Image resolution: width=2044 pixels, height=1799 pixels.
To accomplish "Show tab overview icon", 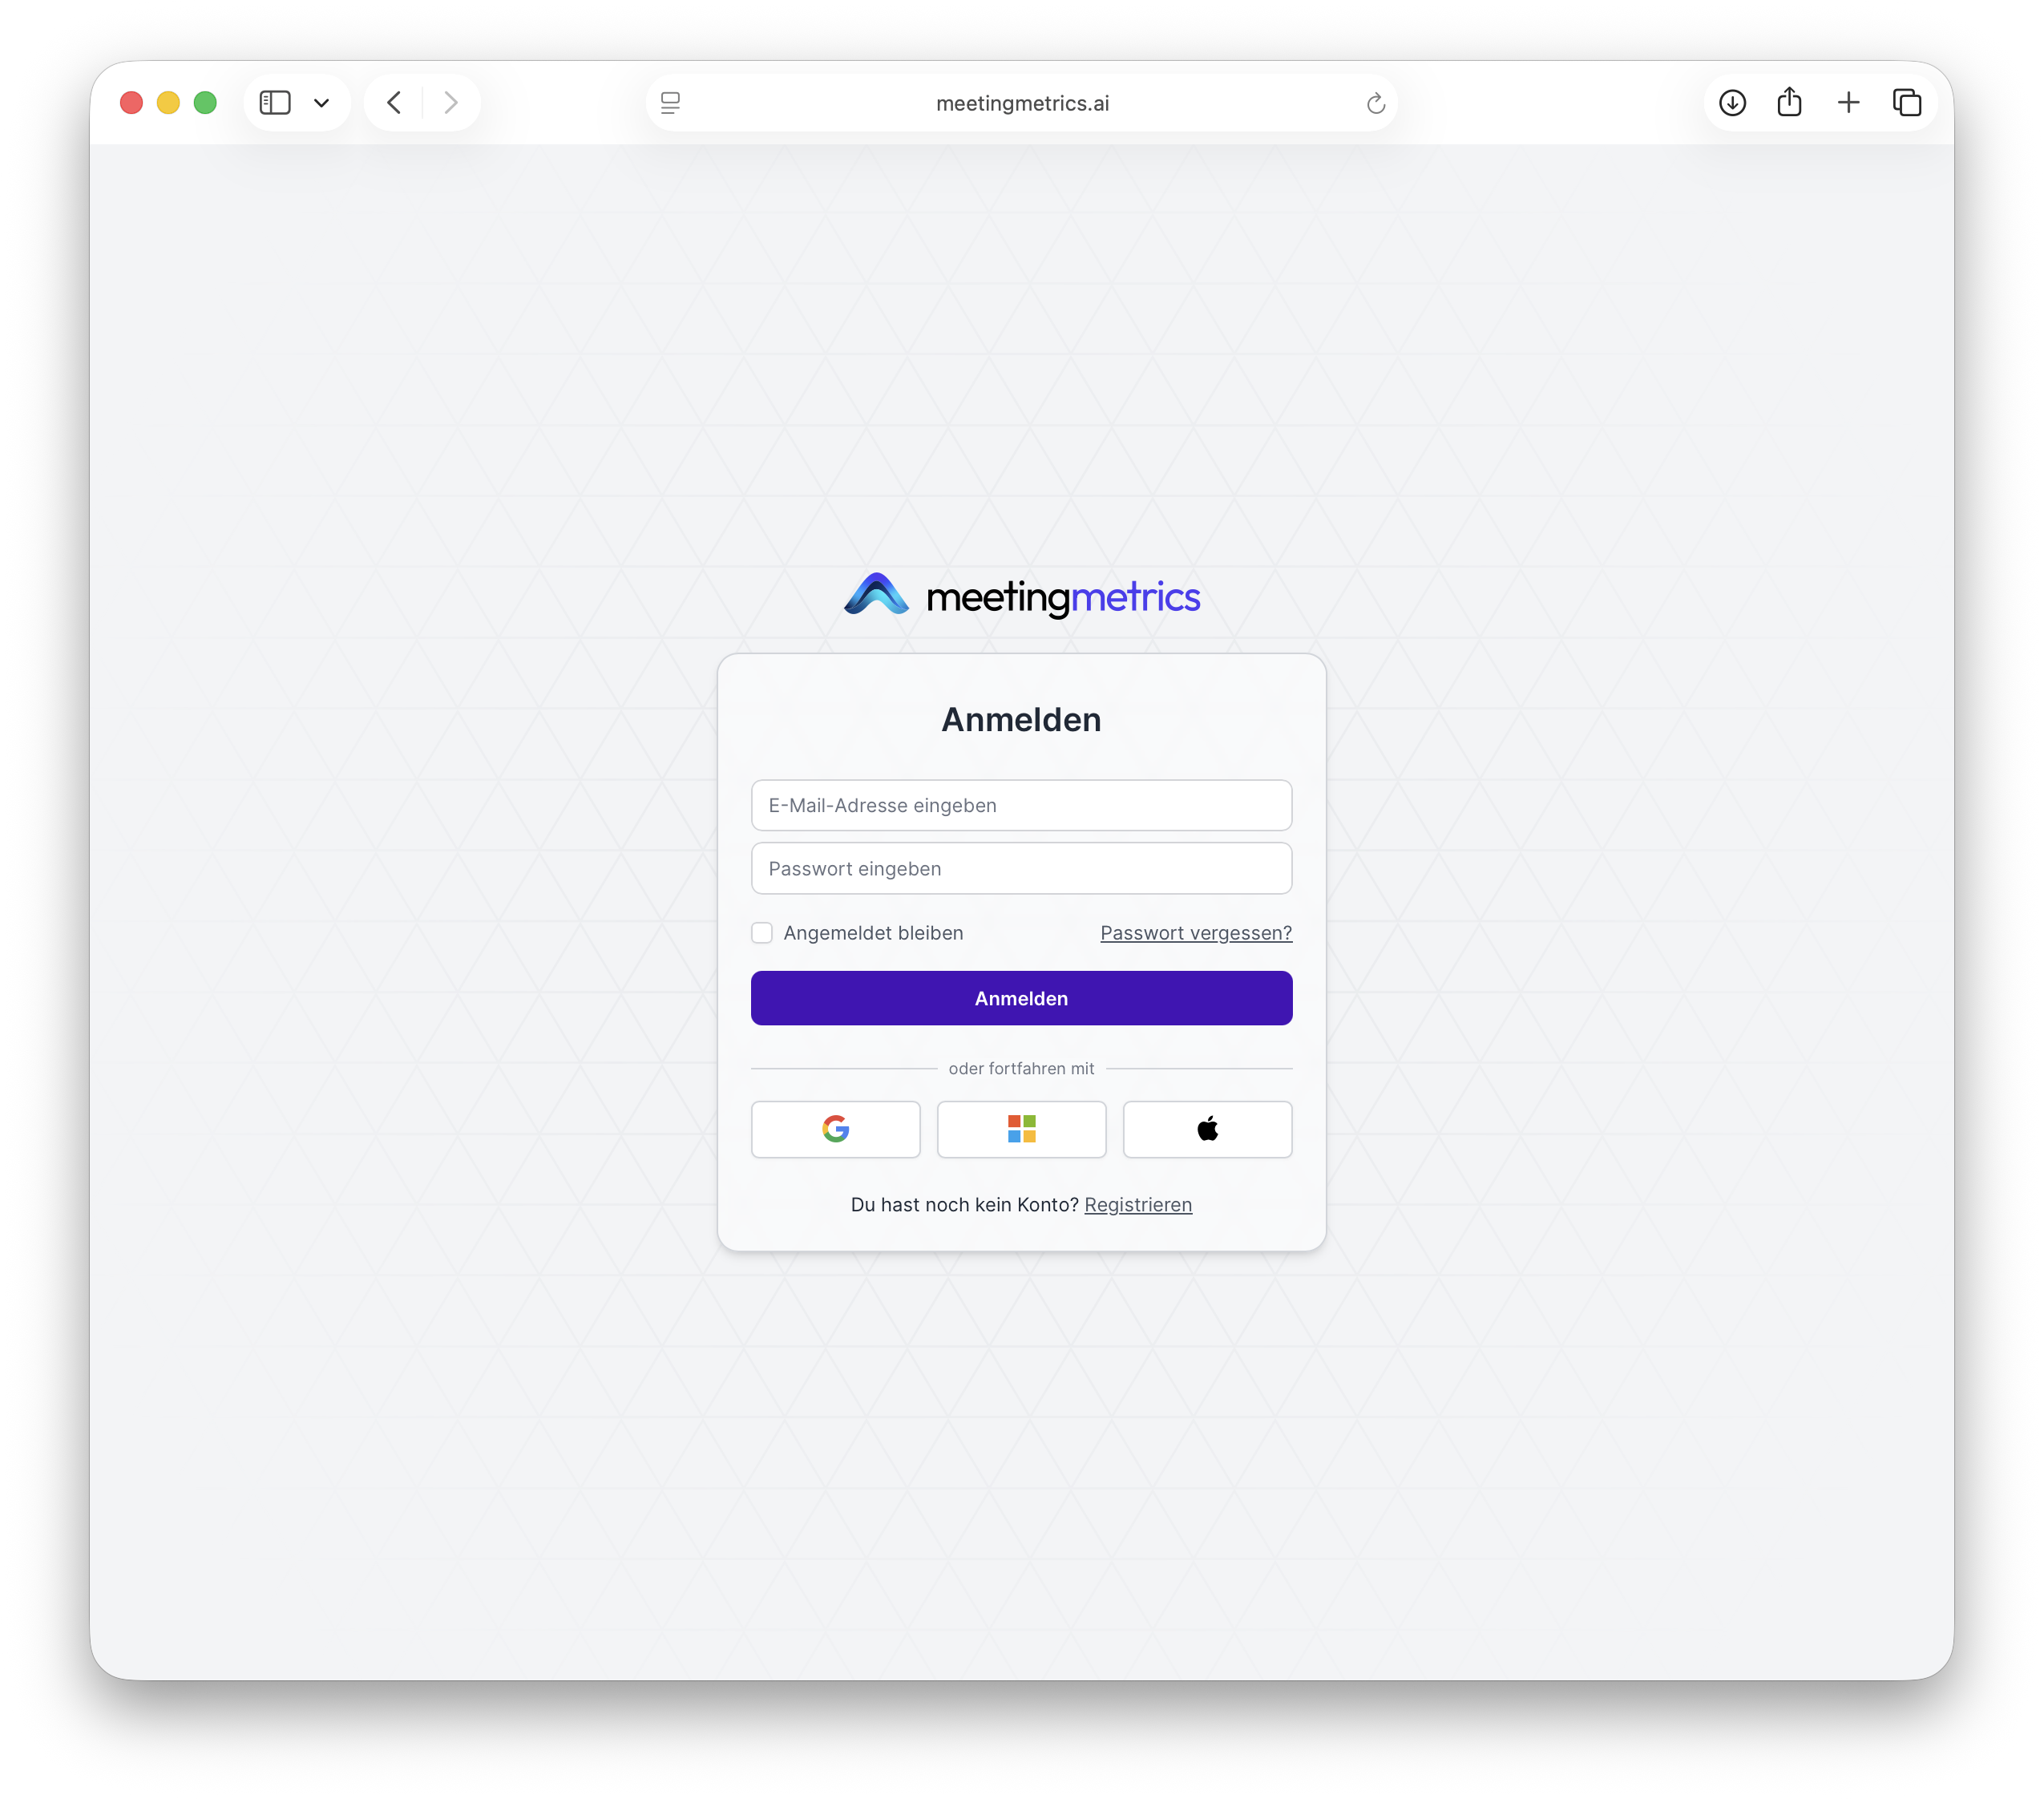I will coord(1906,103).
